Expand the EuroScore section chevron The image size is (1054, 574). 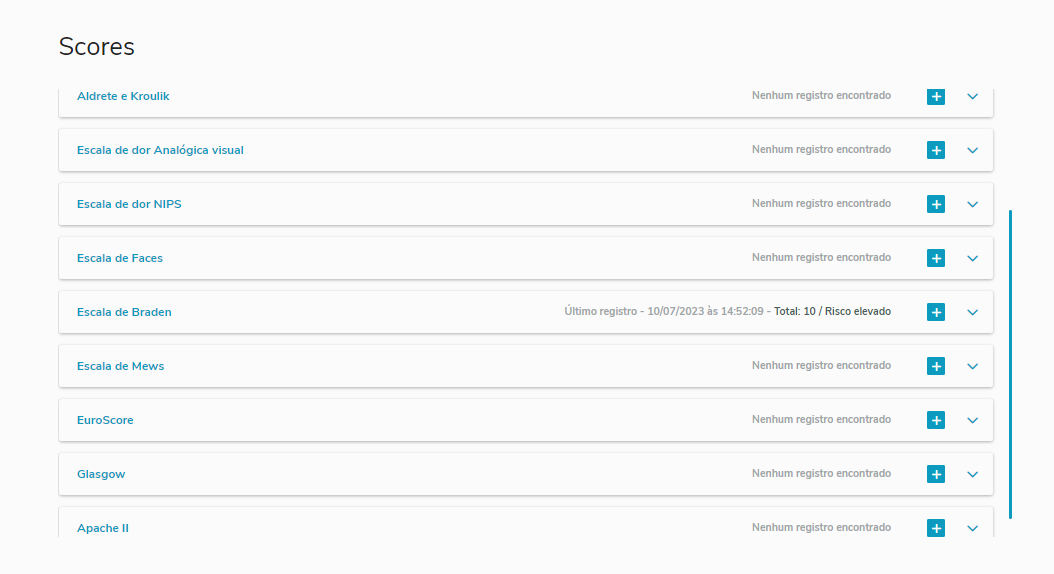point(973,420)
